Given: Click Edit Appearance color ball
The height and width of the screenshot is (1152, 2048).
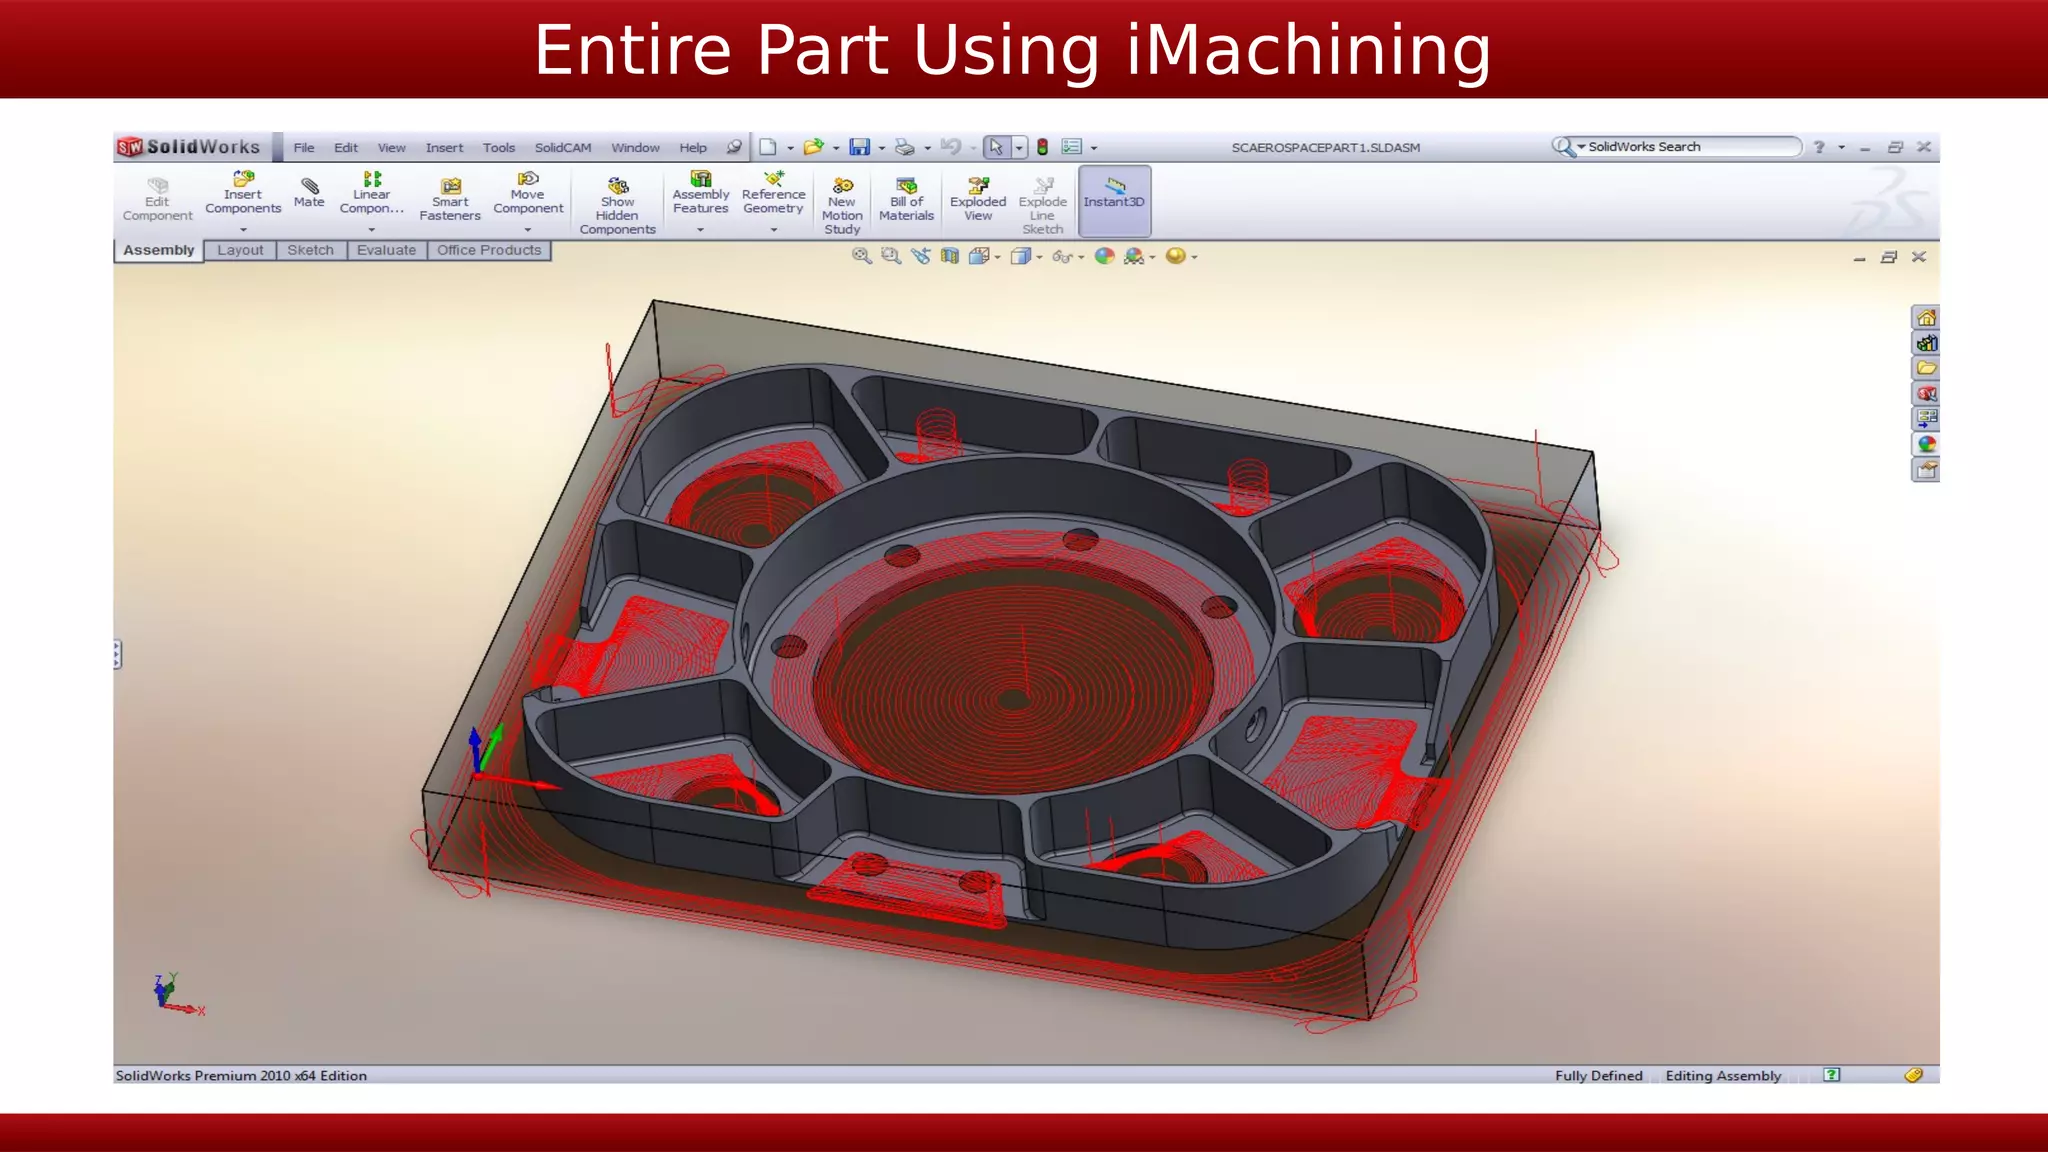Looking at the screenshot, I should [1104, 256].
